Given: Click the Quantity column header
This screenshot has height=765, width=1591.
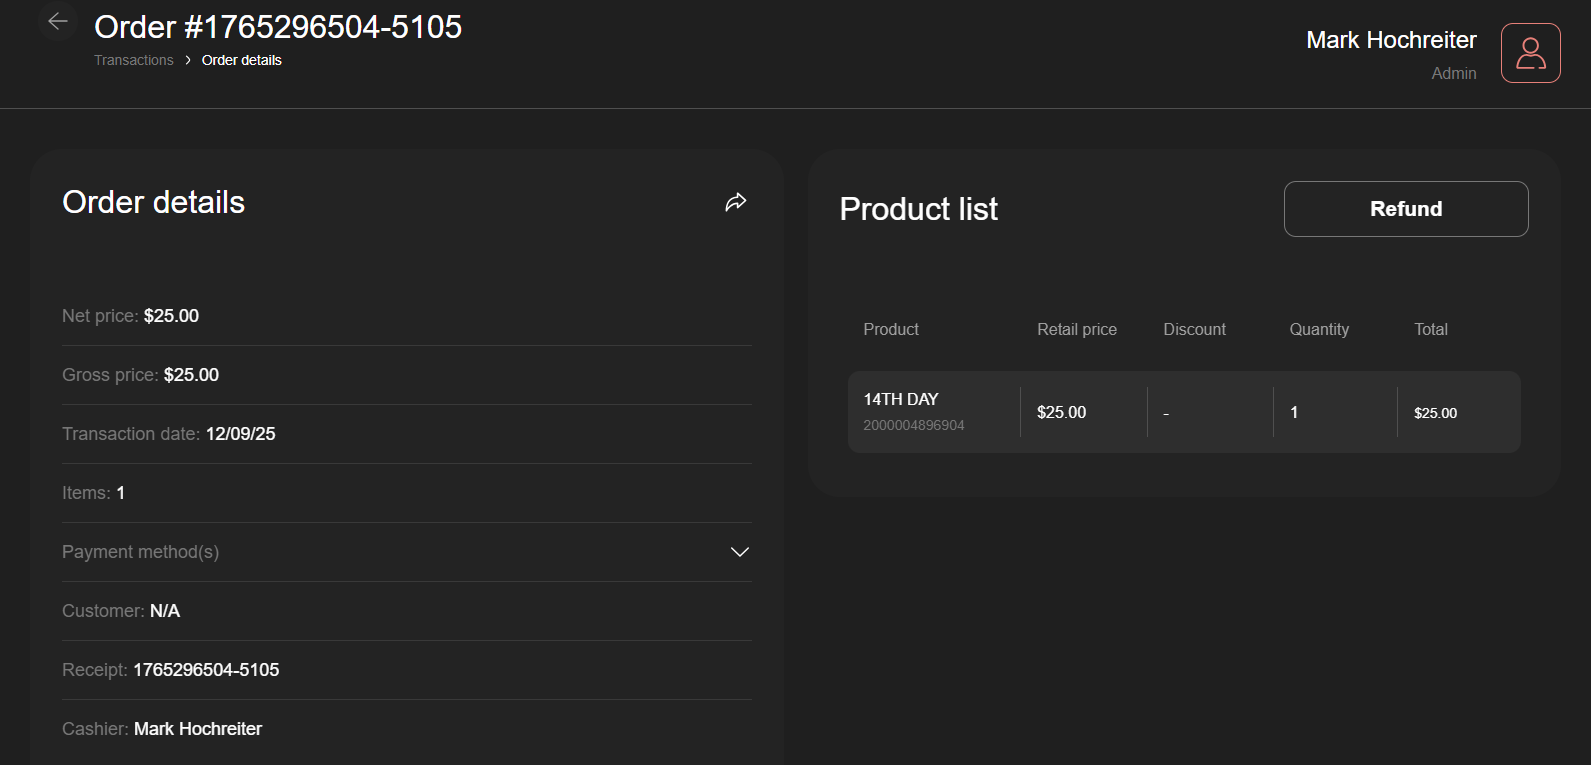Looking at the screenshot, I should [1319, 329].
